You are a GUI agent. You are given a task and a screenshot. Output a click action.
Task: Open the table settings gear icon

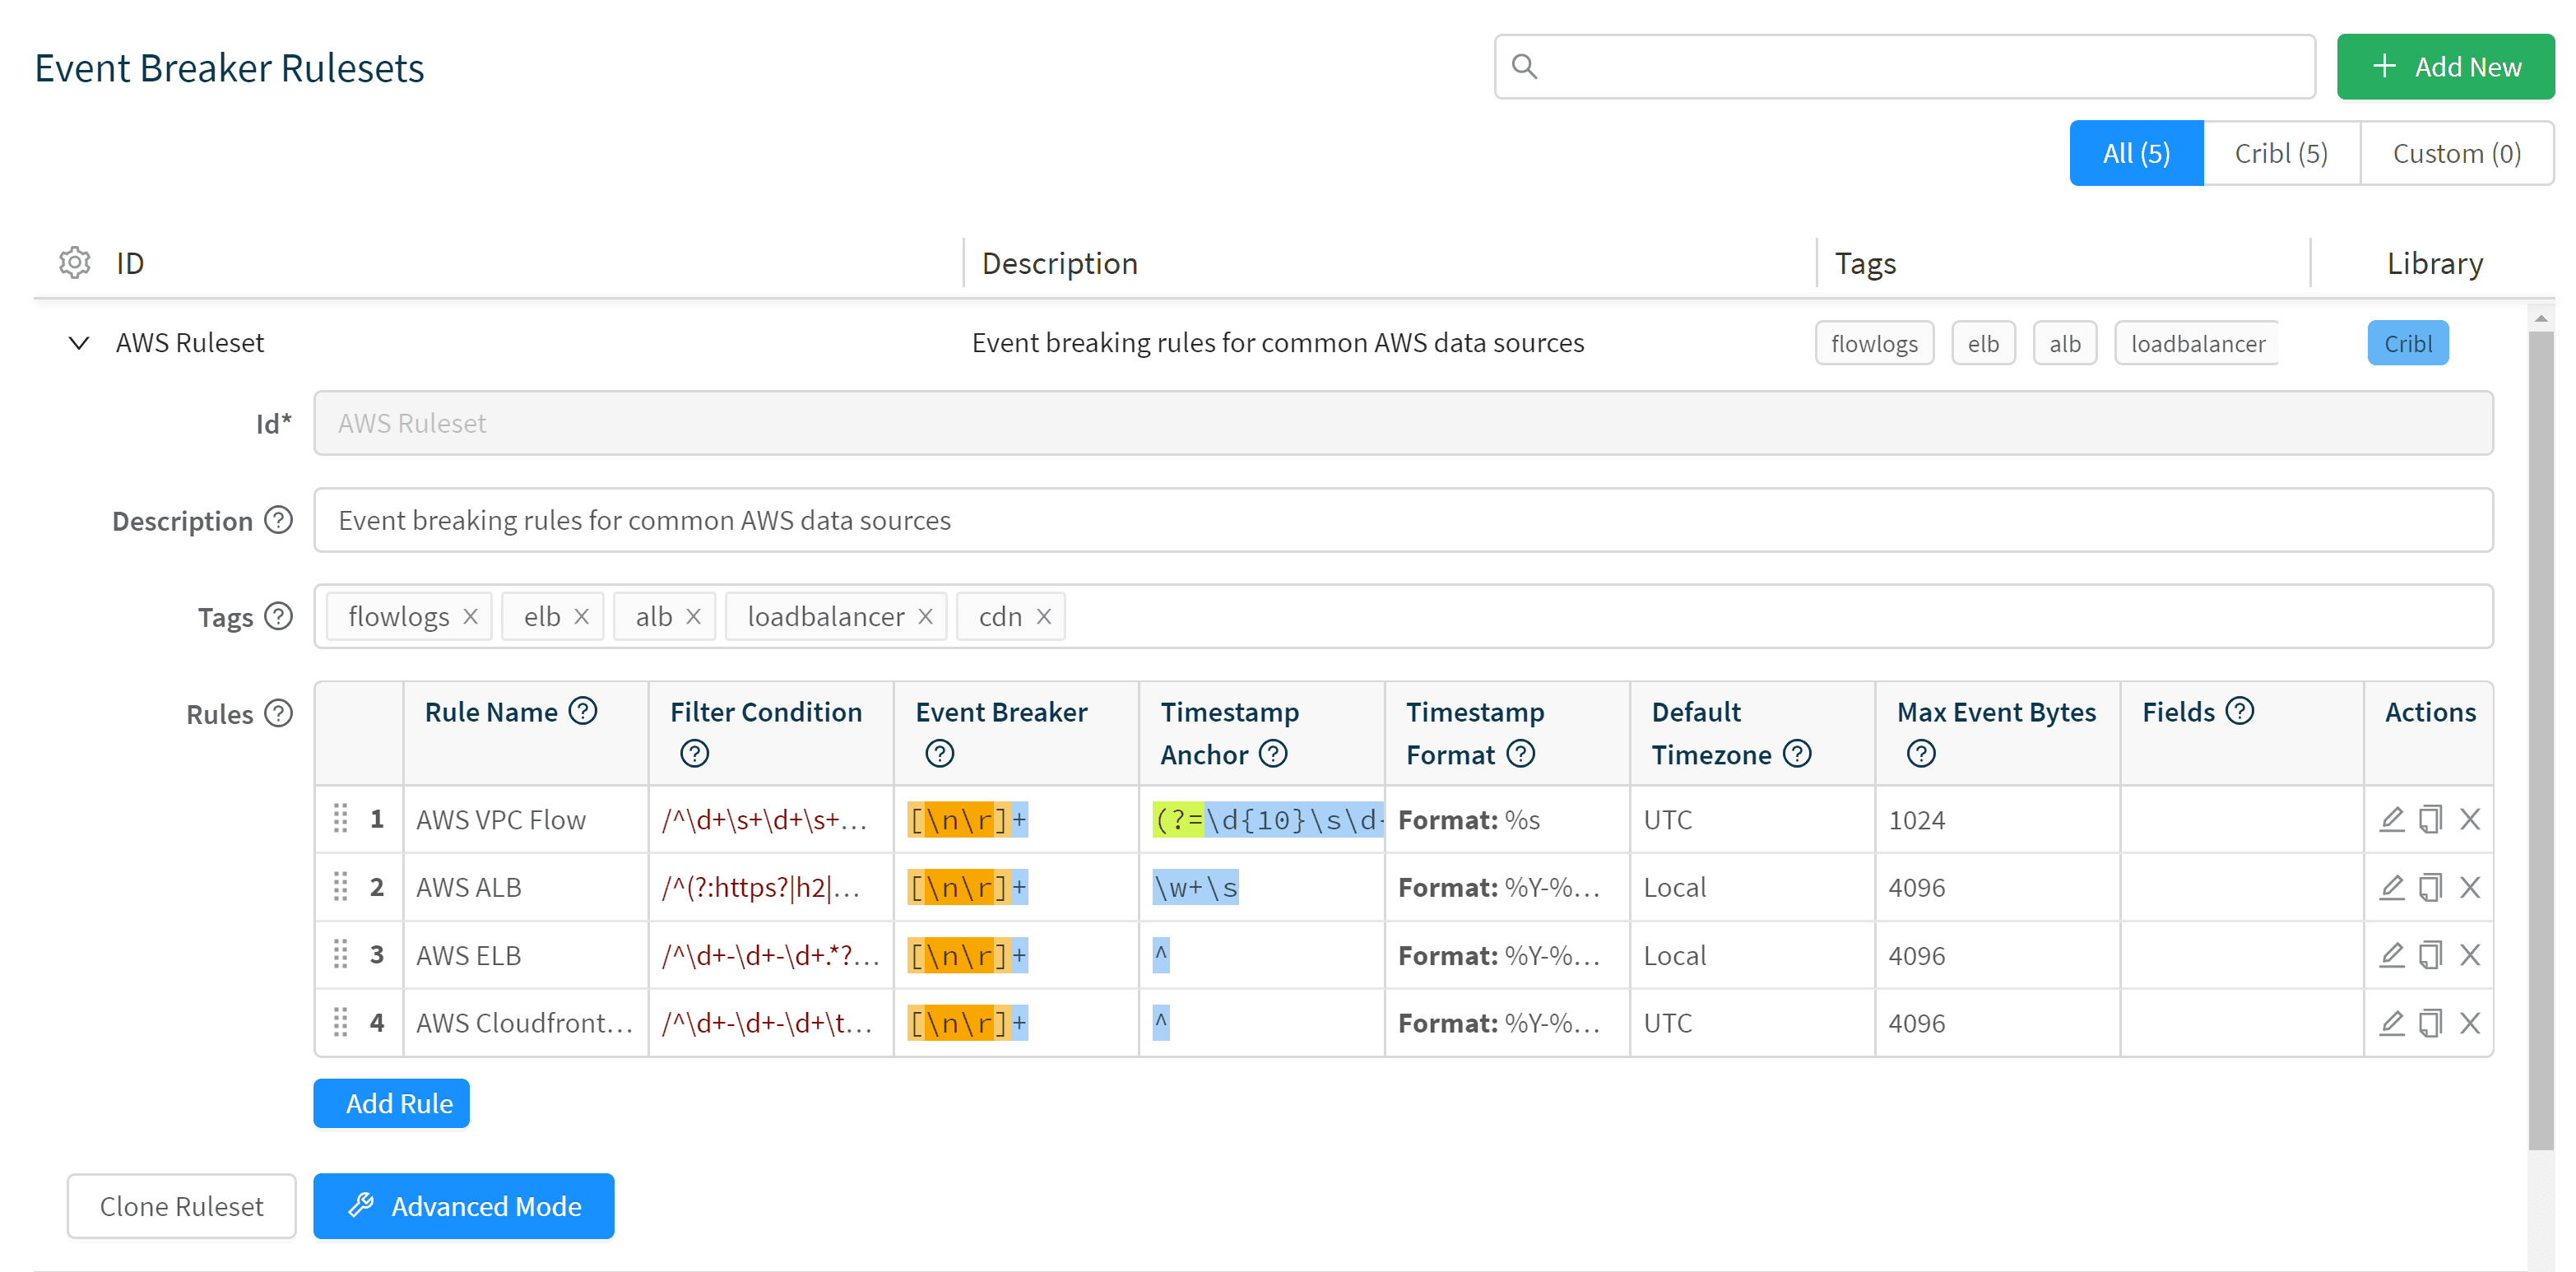tap(75, 263)
